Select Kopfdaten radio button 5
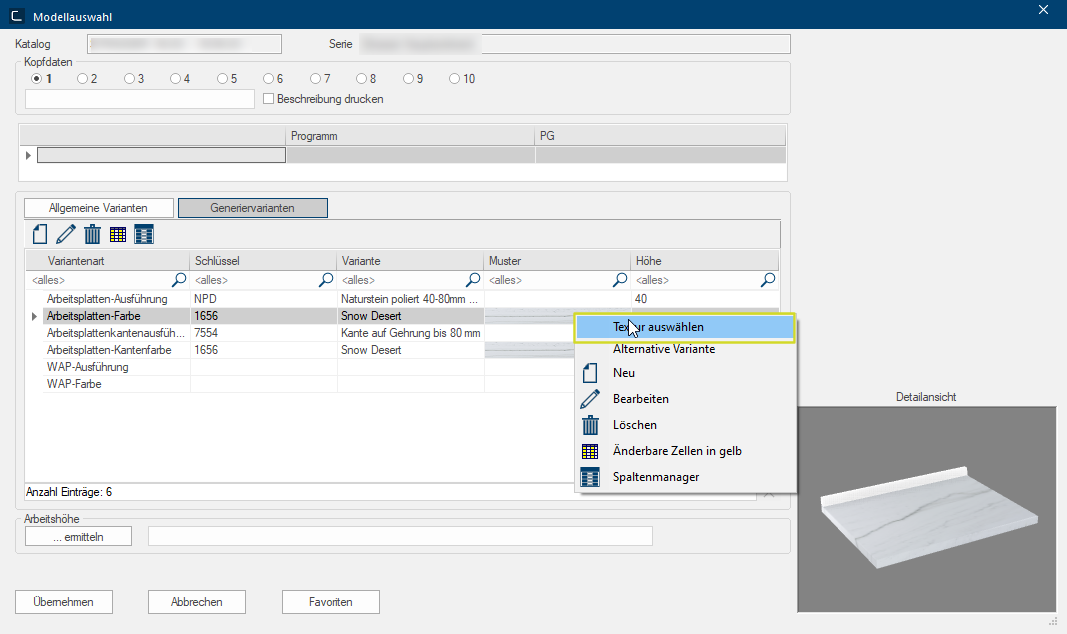Viewport: 1067px width, 634px height. click(222, 79)
